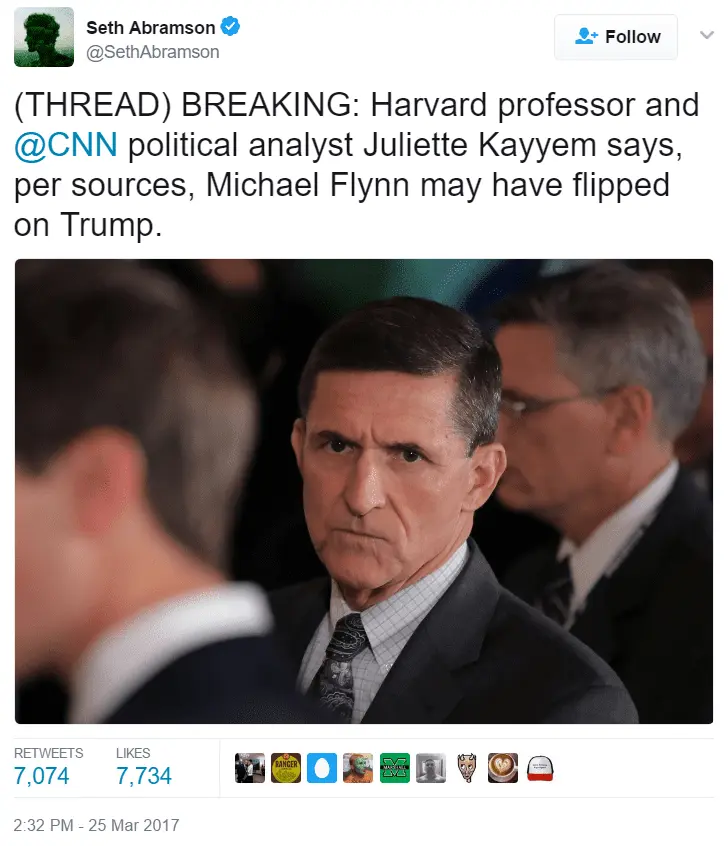Expand the tweet options chevron menu
This screenshot has width=728, height=846.
pyautogui.click(x=706, y=35)
